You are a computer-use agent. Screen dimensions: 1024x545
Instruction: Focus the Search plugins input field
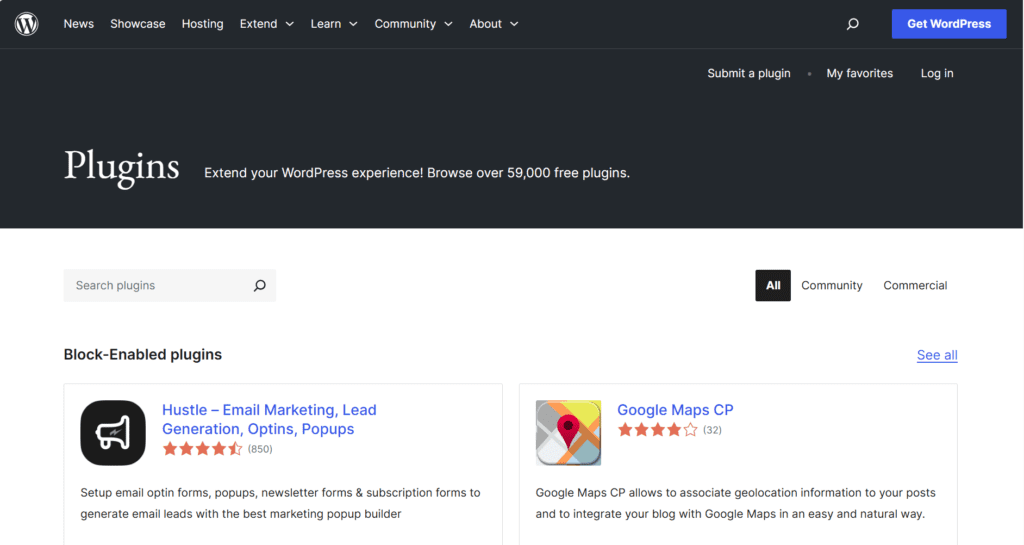point(170,285)
